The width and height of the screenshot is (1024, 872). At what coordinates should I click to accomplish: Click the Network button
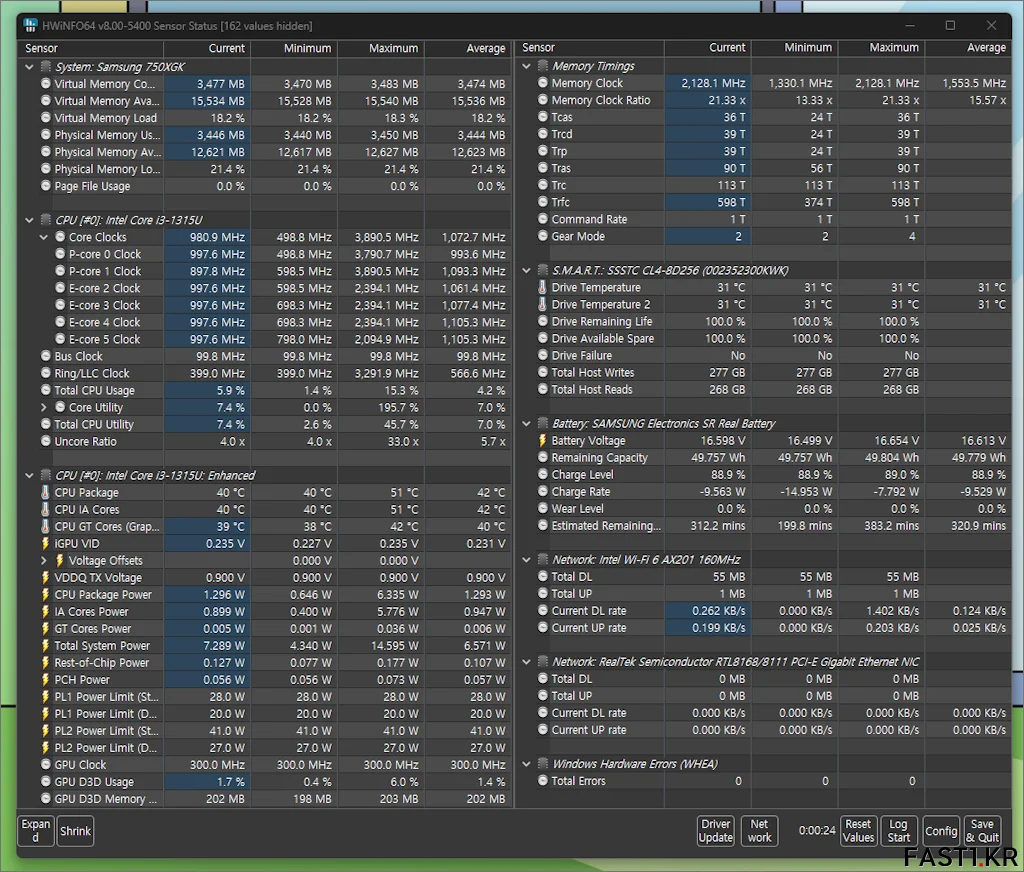(x=760, y=831)
